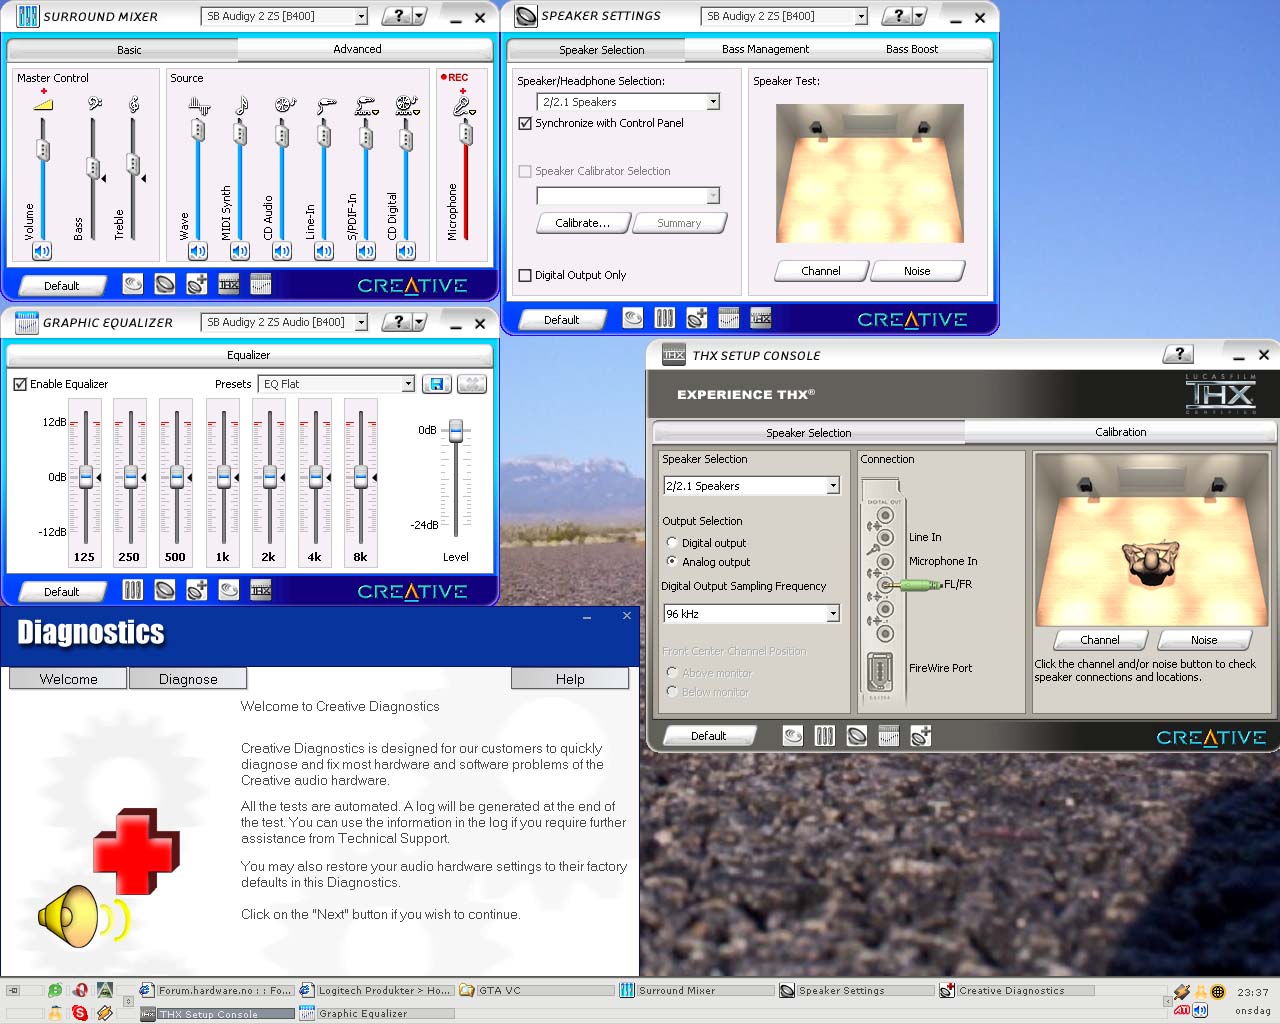Click the Wave waveform icon in Surround Mixer

point(199,105)
